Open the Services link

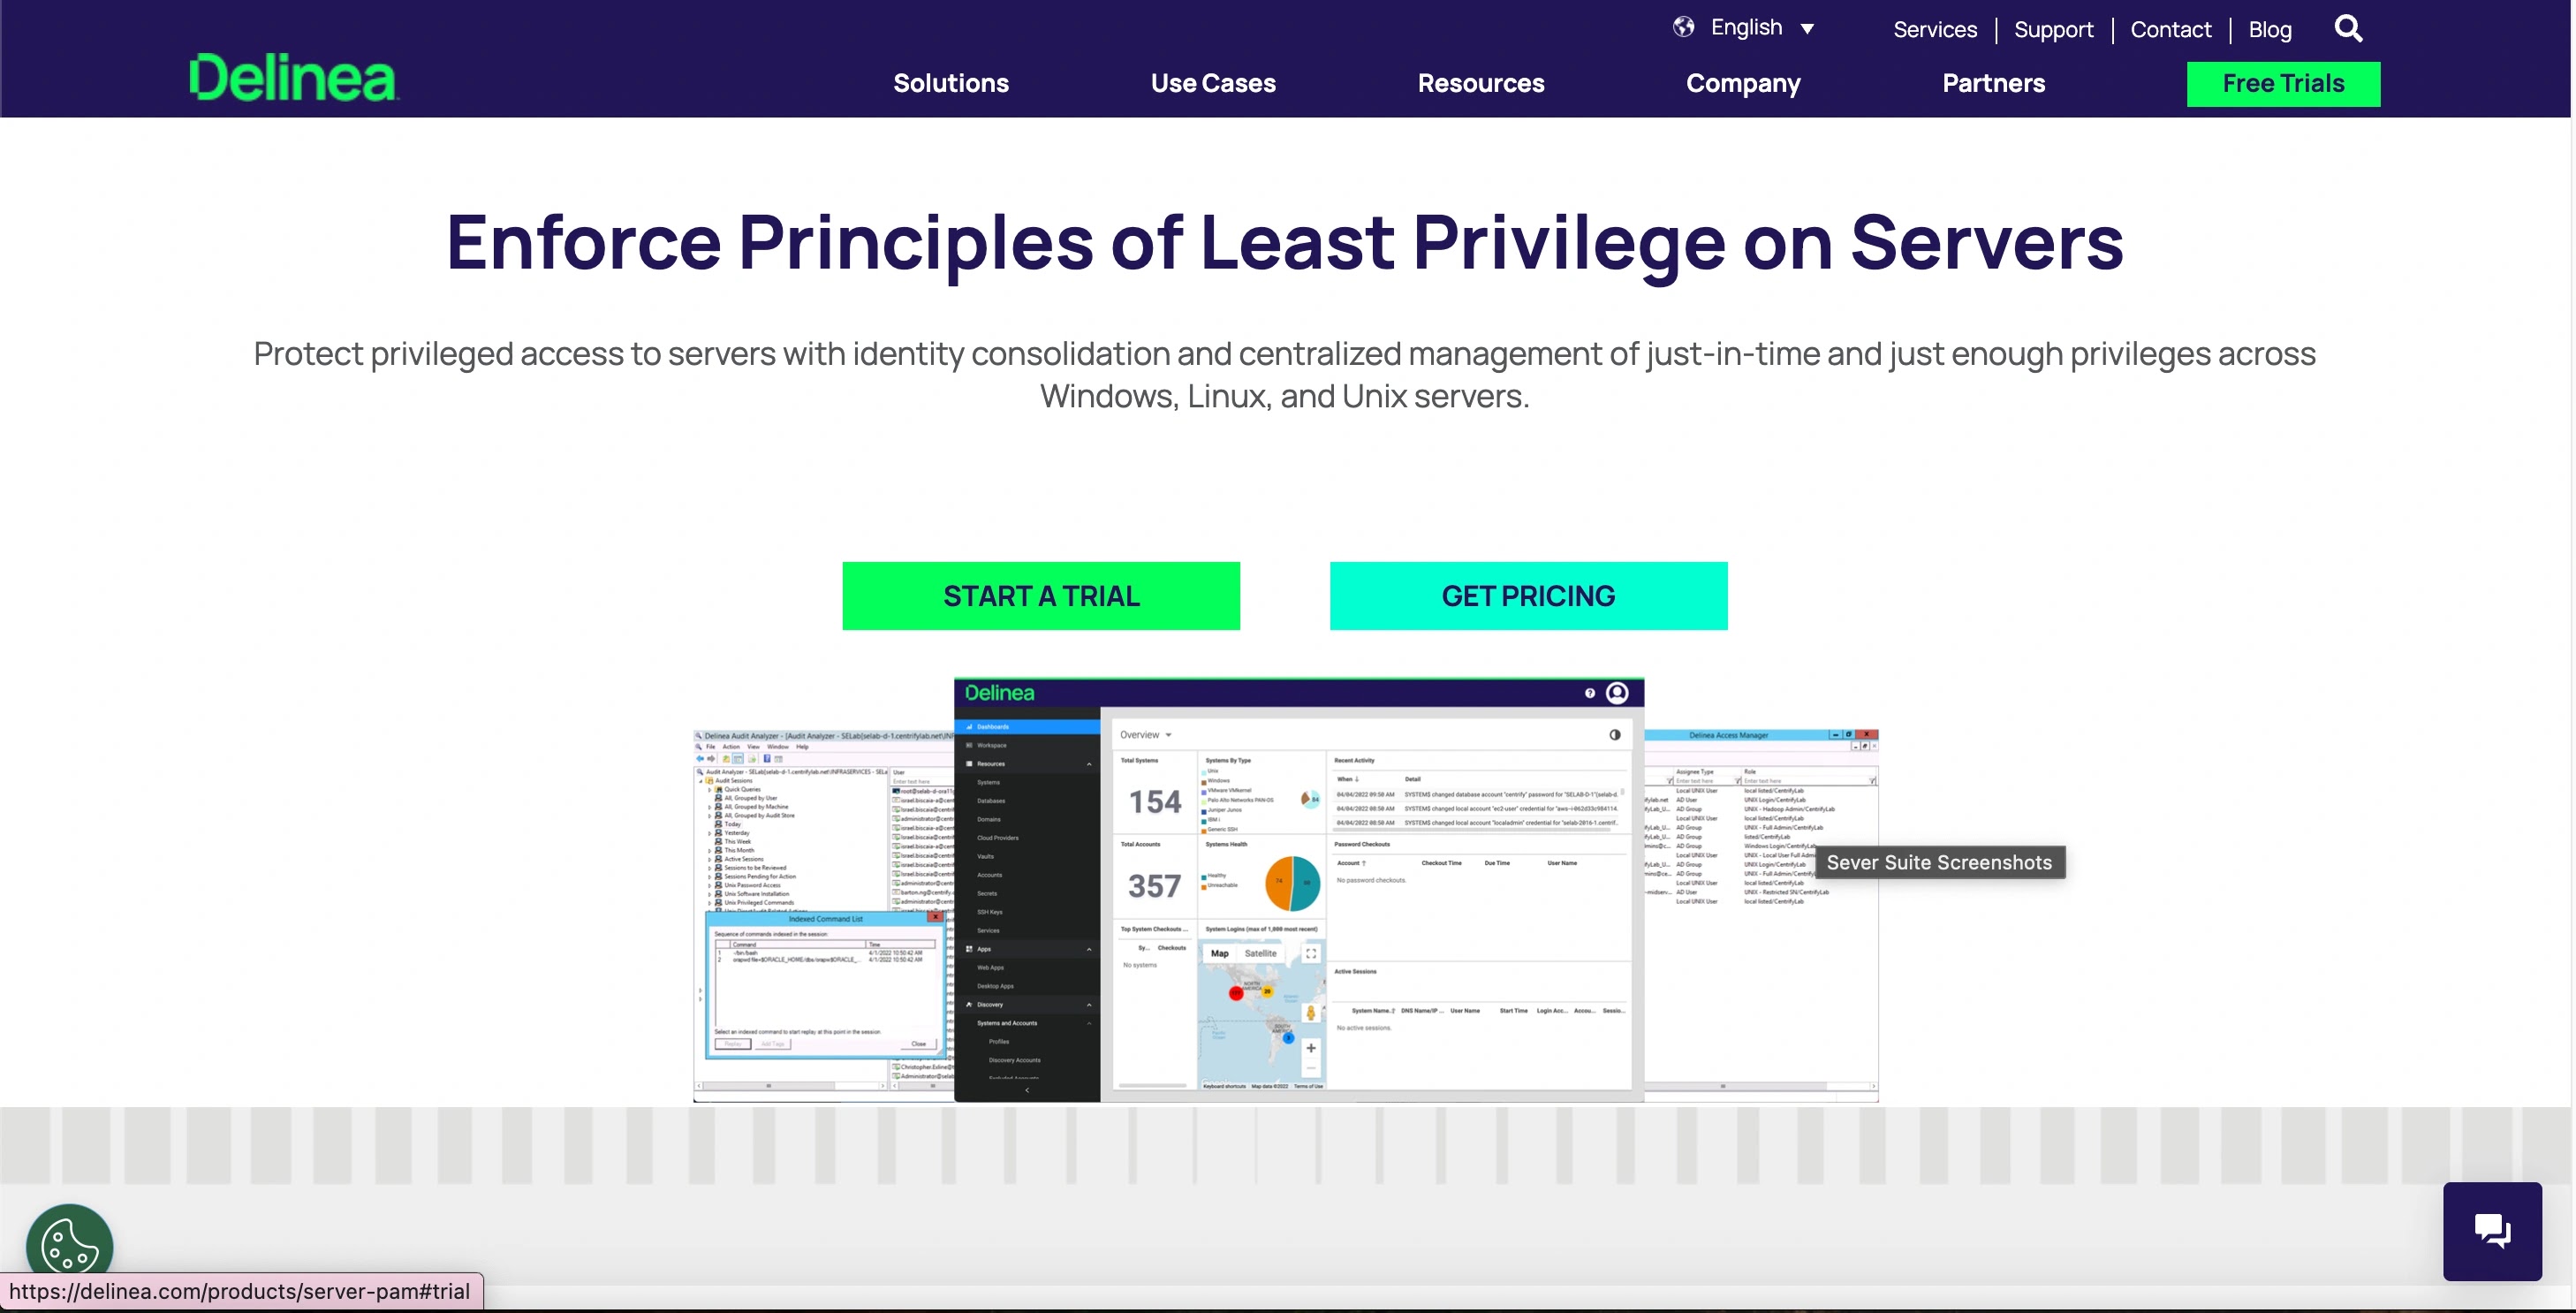tap(1935, 30)
